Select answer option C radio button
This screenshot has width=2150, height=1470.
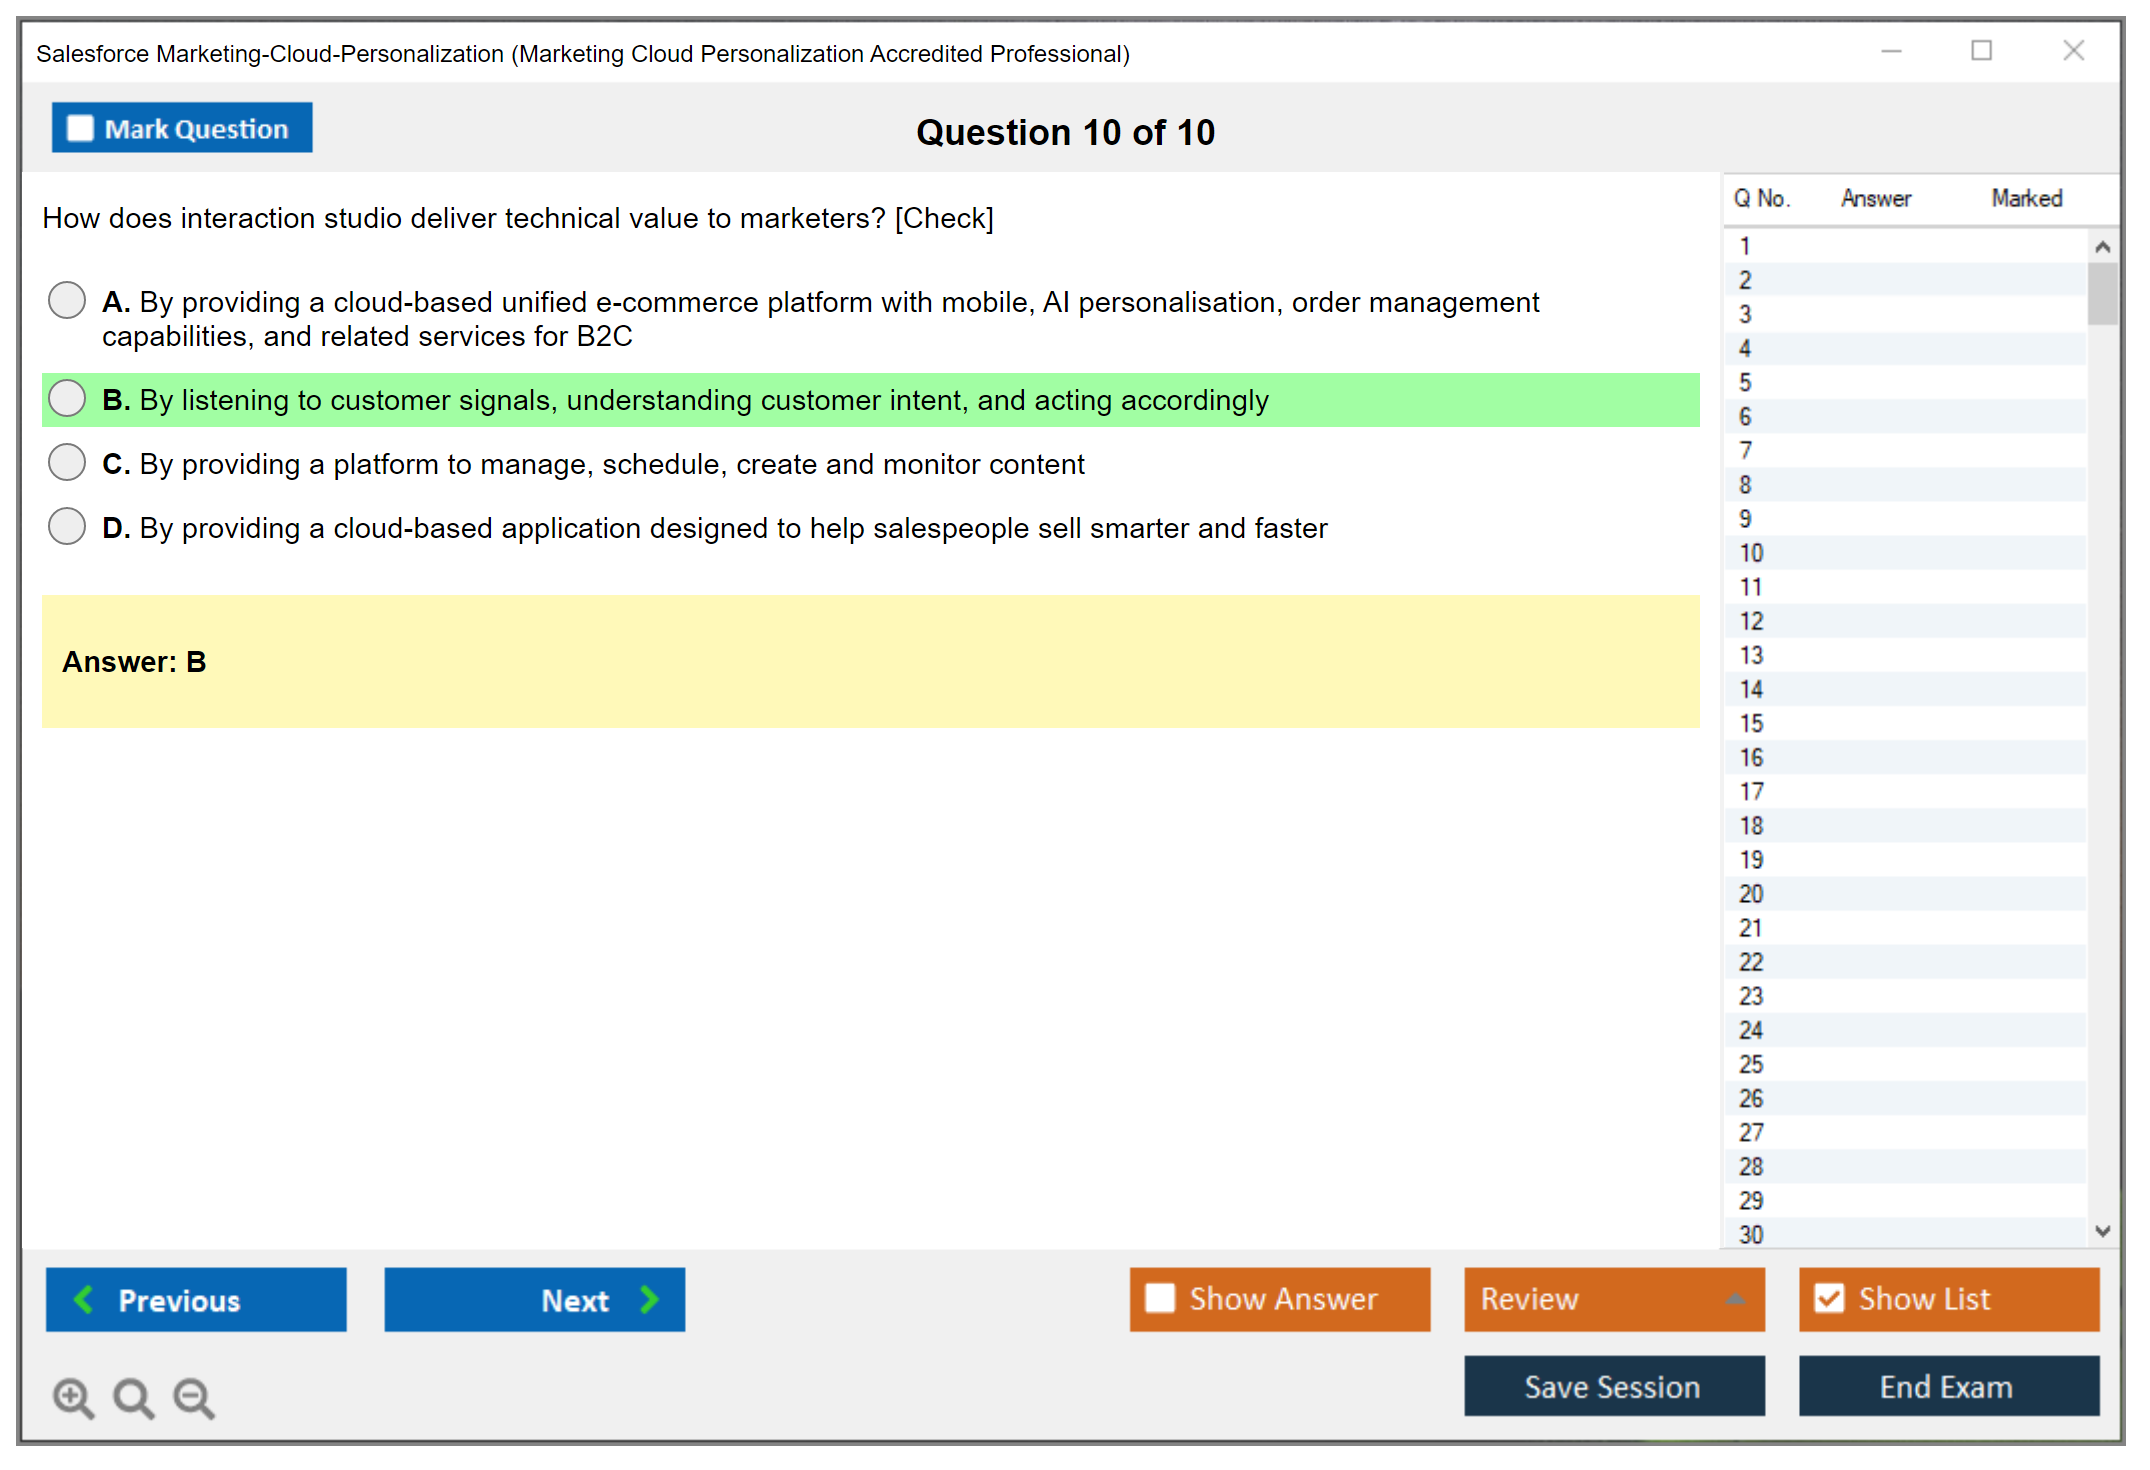point(67,463)
